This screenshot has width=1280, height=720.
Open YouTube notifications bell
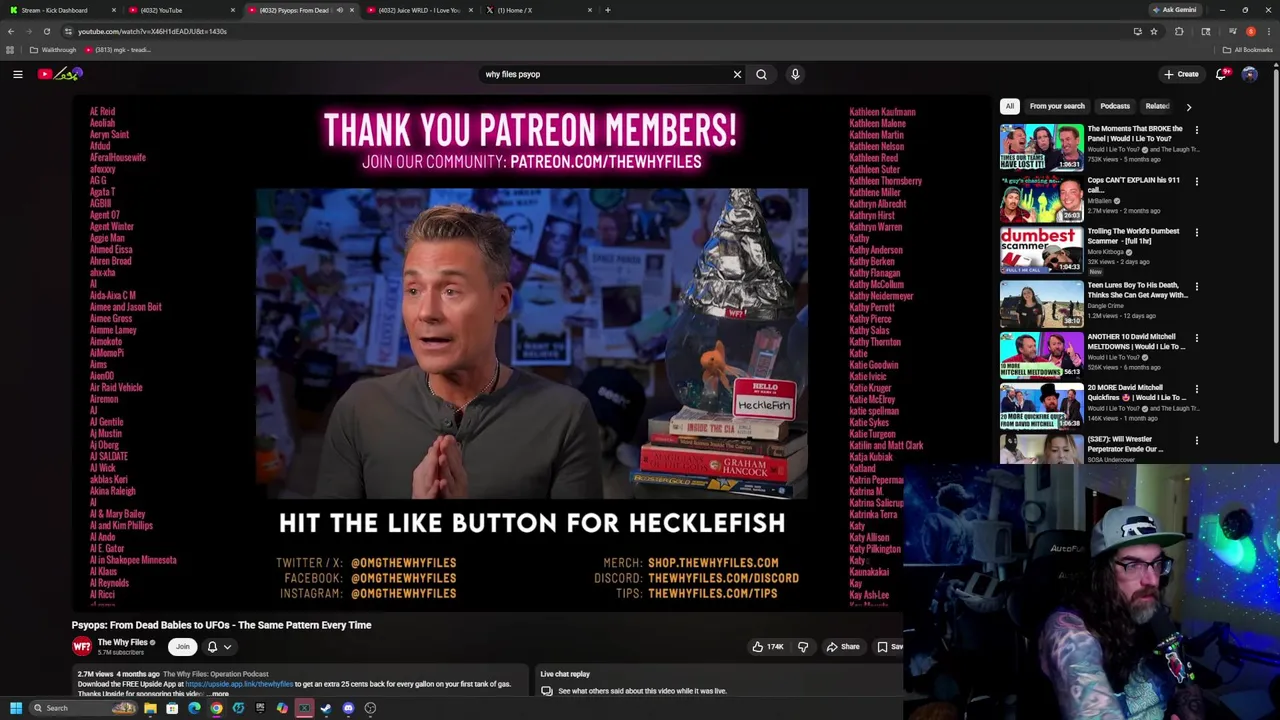tap(1221, 74)
